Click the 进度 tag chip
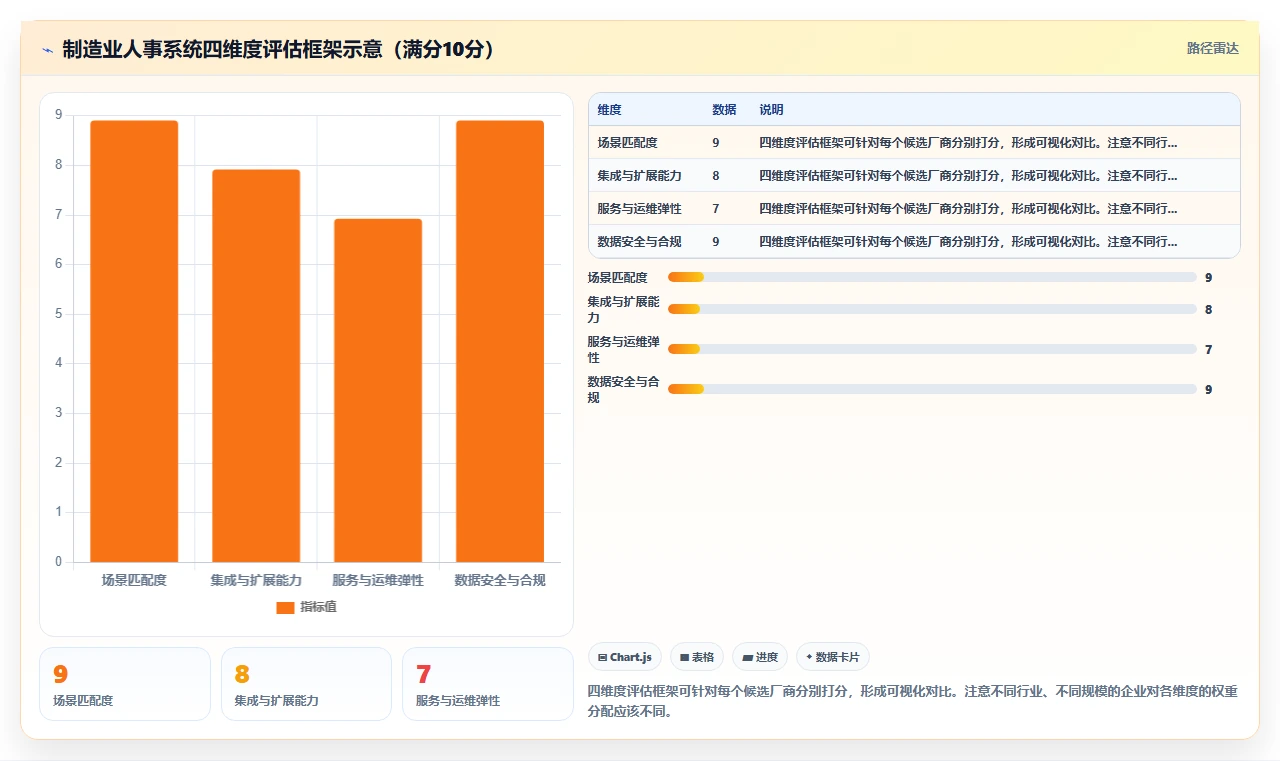The image size is (1280, 761). point(760,657)
